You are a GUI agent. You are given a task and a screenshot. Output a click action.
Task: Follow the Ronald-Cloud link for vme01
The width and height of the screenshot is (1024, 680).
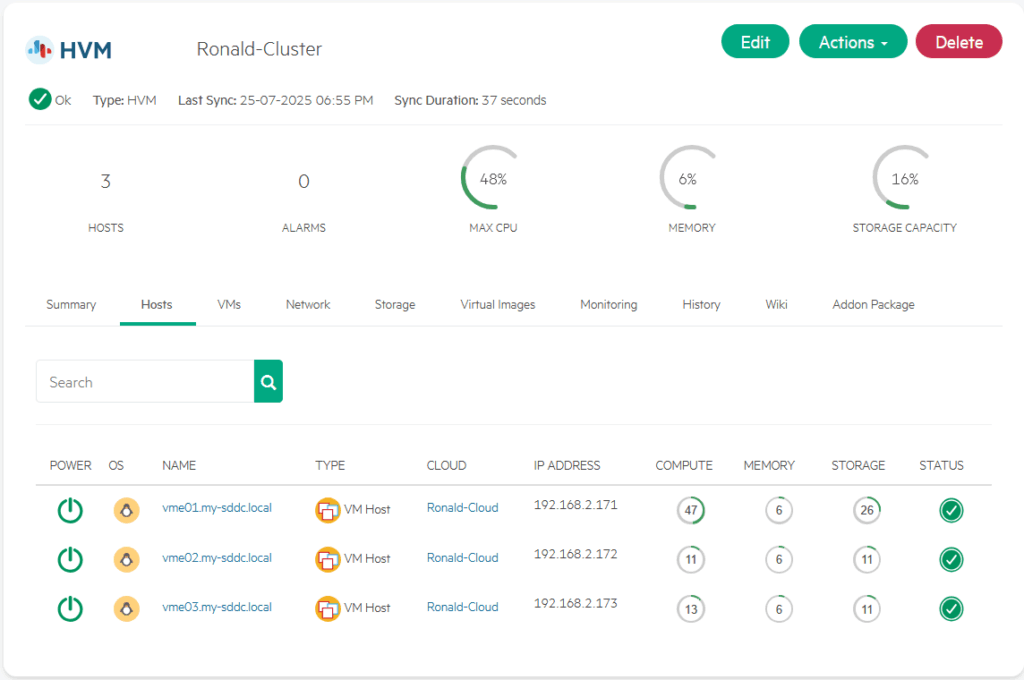pos(462,508)
